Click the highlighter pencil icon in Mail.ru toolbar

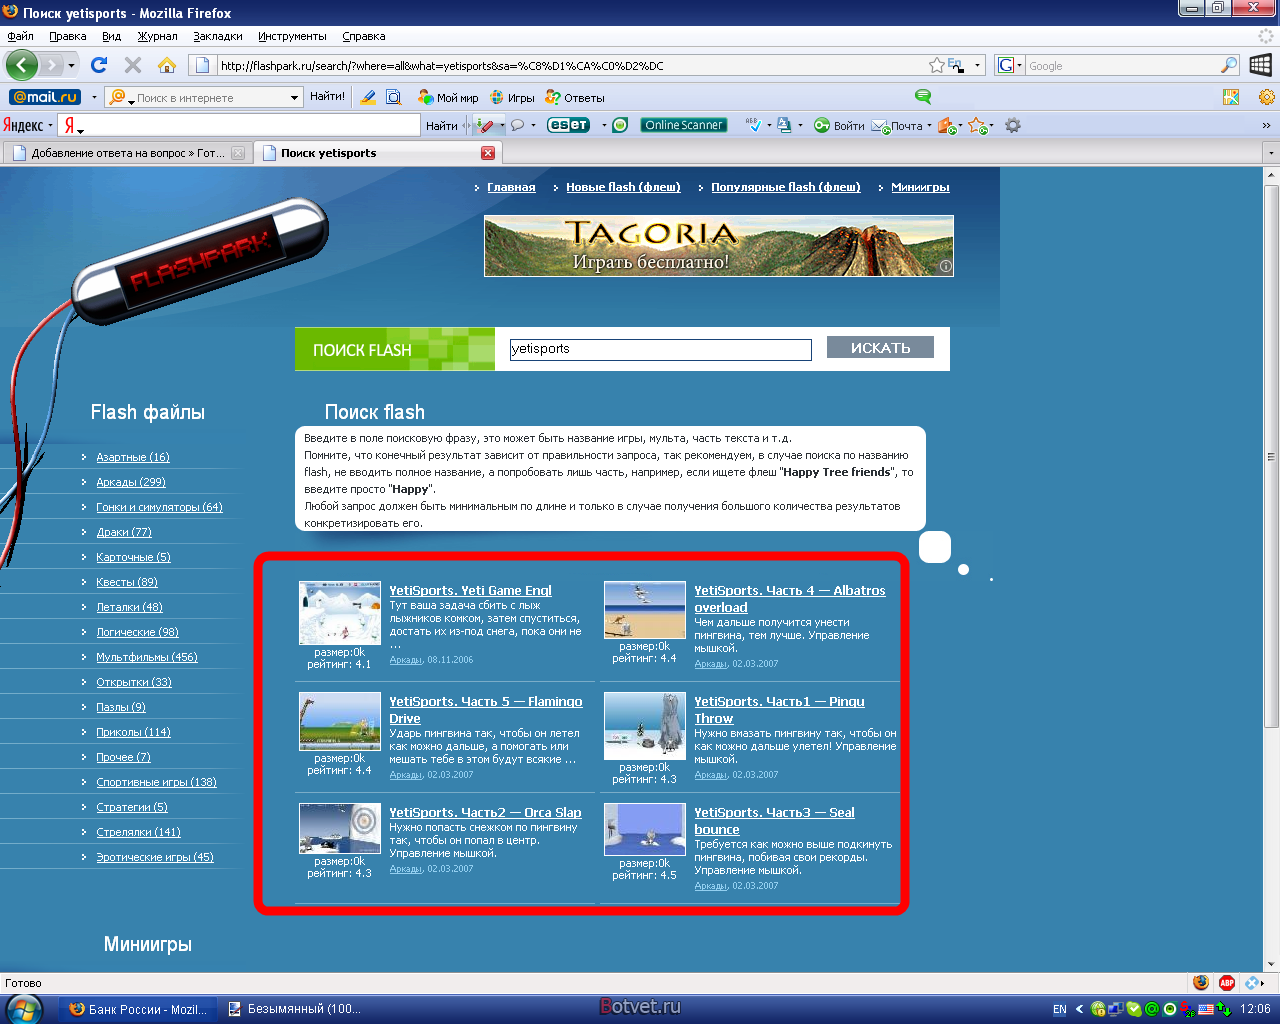(368, 97)
